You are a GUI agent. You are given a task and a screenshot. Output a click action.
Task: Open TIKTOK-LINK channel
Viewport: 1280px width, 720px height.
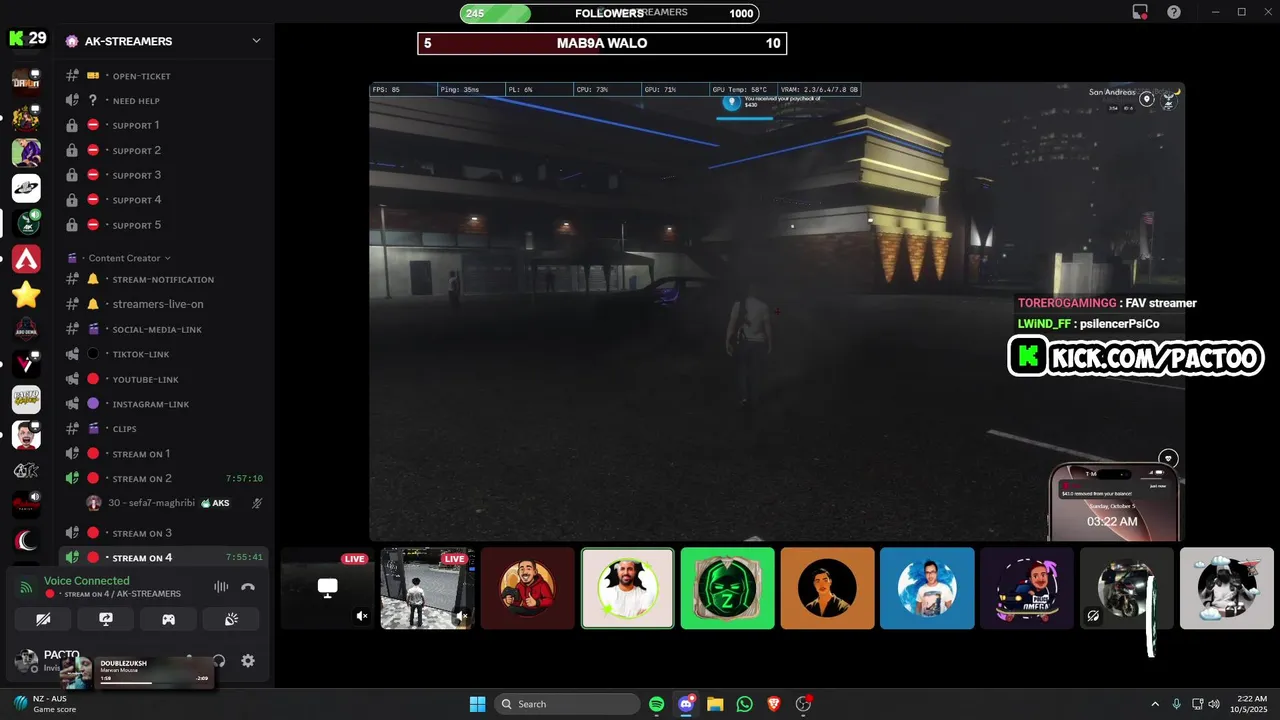[165, 354]
